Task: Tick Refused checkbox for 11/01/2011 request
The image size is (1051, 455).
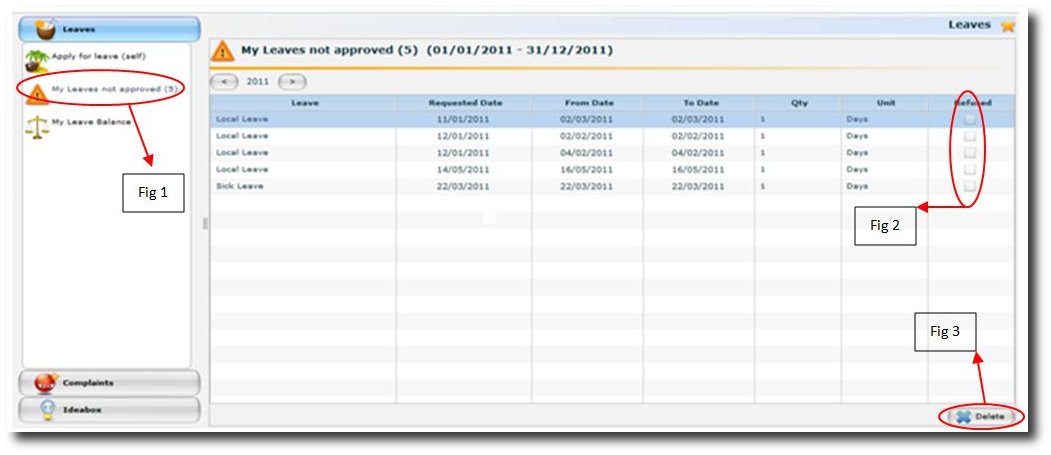Action: [970, 119]
